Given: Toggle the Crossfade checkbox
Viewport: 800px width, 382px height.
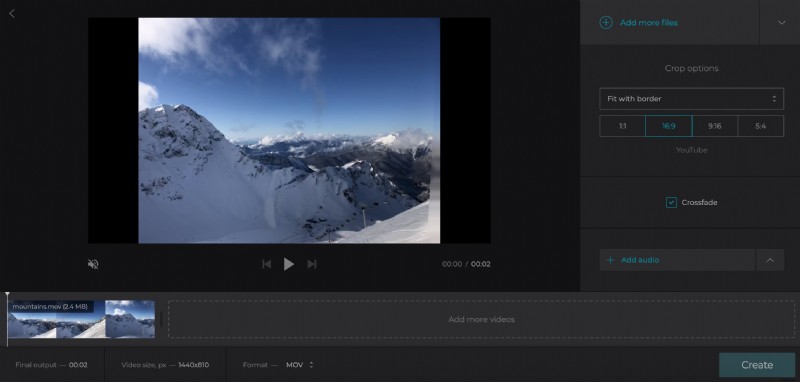Looking at the screenshot, I should [x=671, y=202].
